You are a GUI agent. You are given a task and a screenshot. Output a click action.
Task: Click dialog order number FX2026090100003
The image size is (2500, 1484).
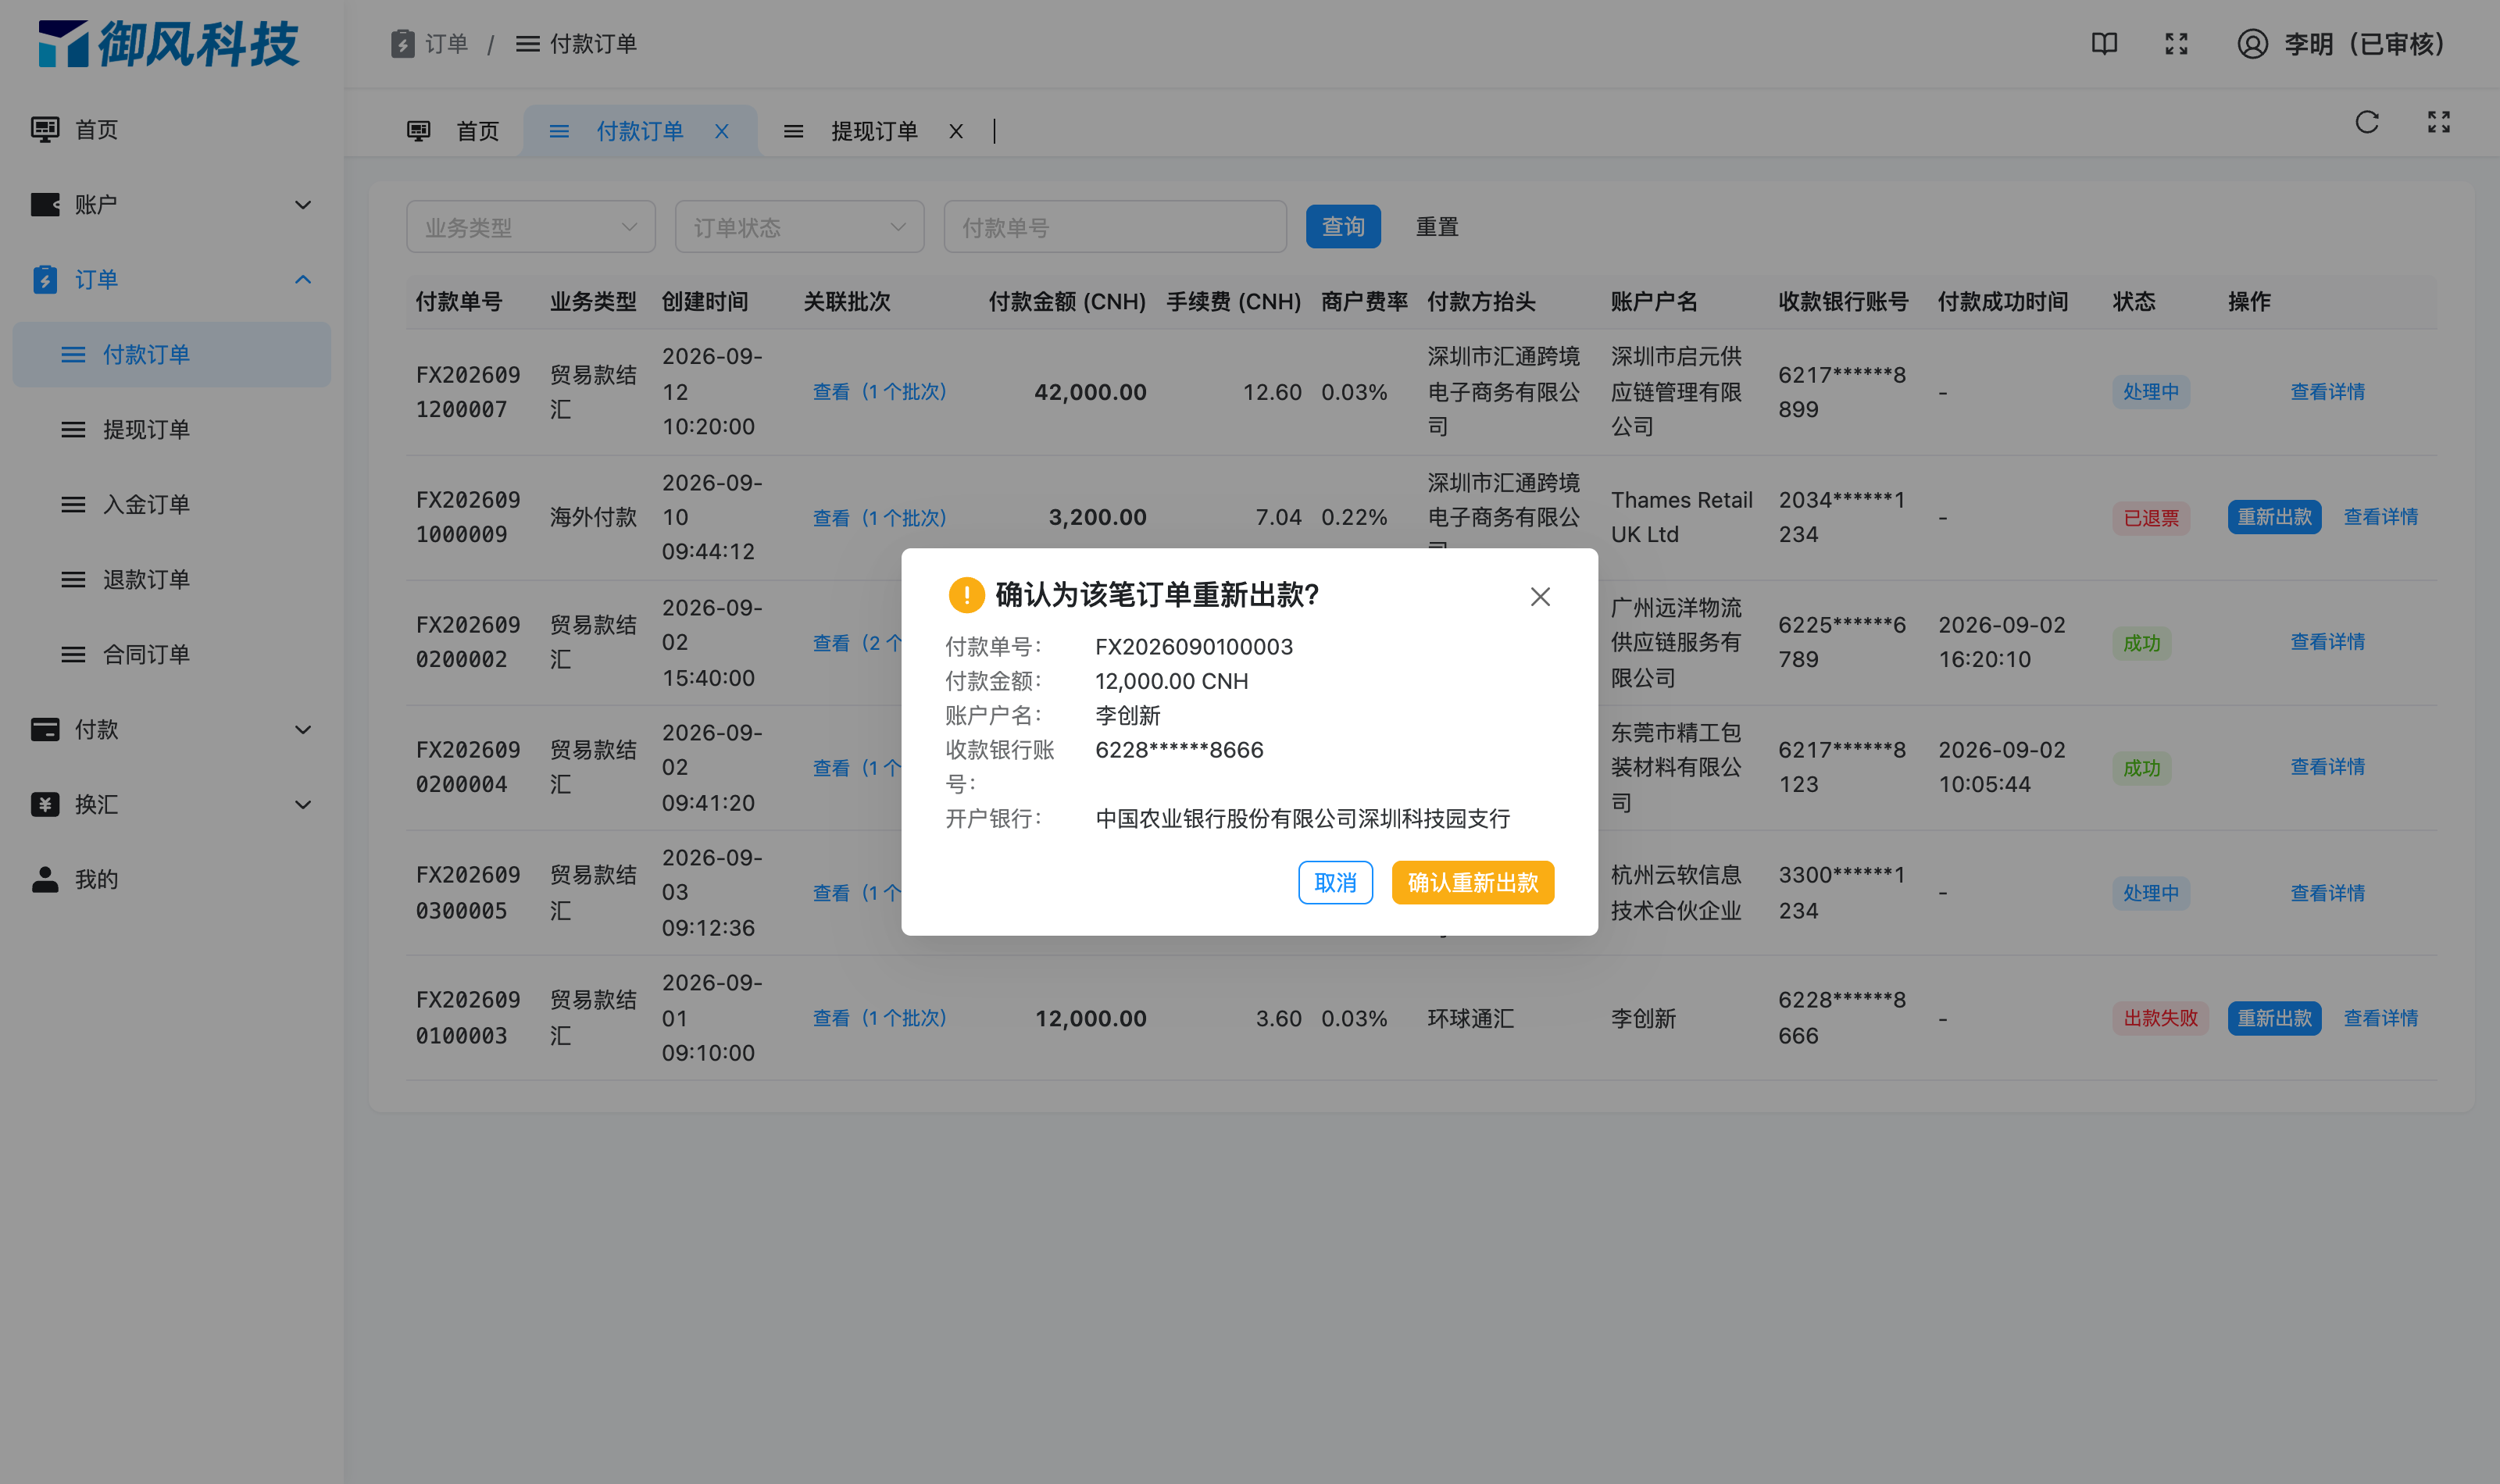tap(1194, 647)
